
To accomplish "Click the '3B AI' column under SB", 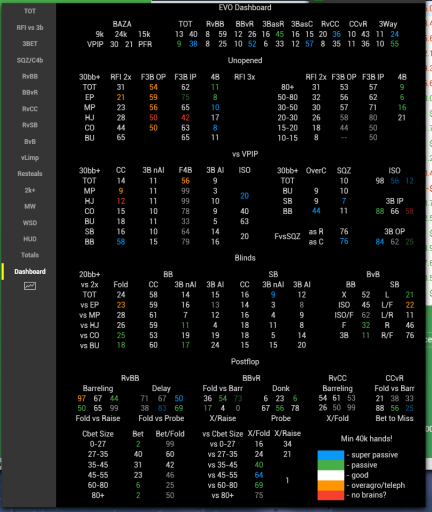I will pos(302,284).
